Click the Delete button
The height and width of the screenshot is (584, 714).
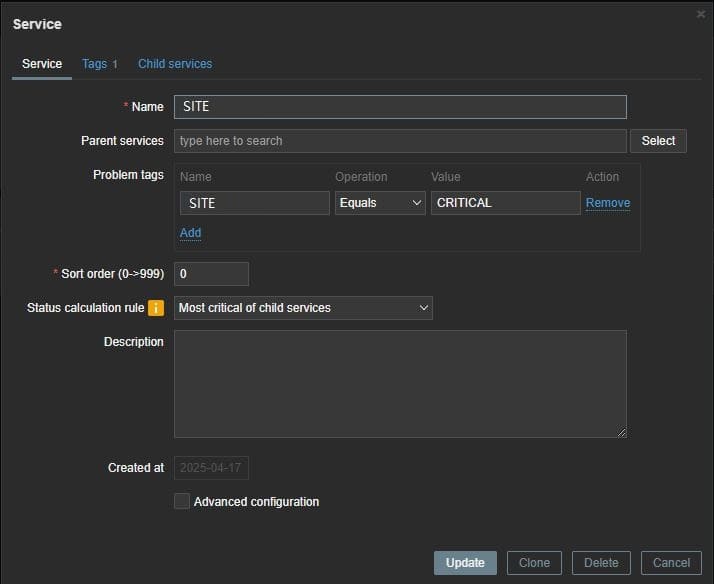pos(601,563)
